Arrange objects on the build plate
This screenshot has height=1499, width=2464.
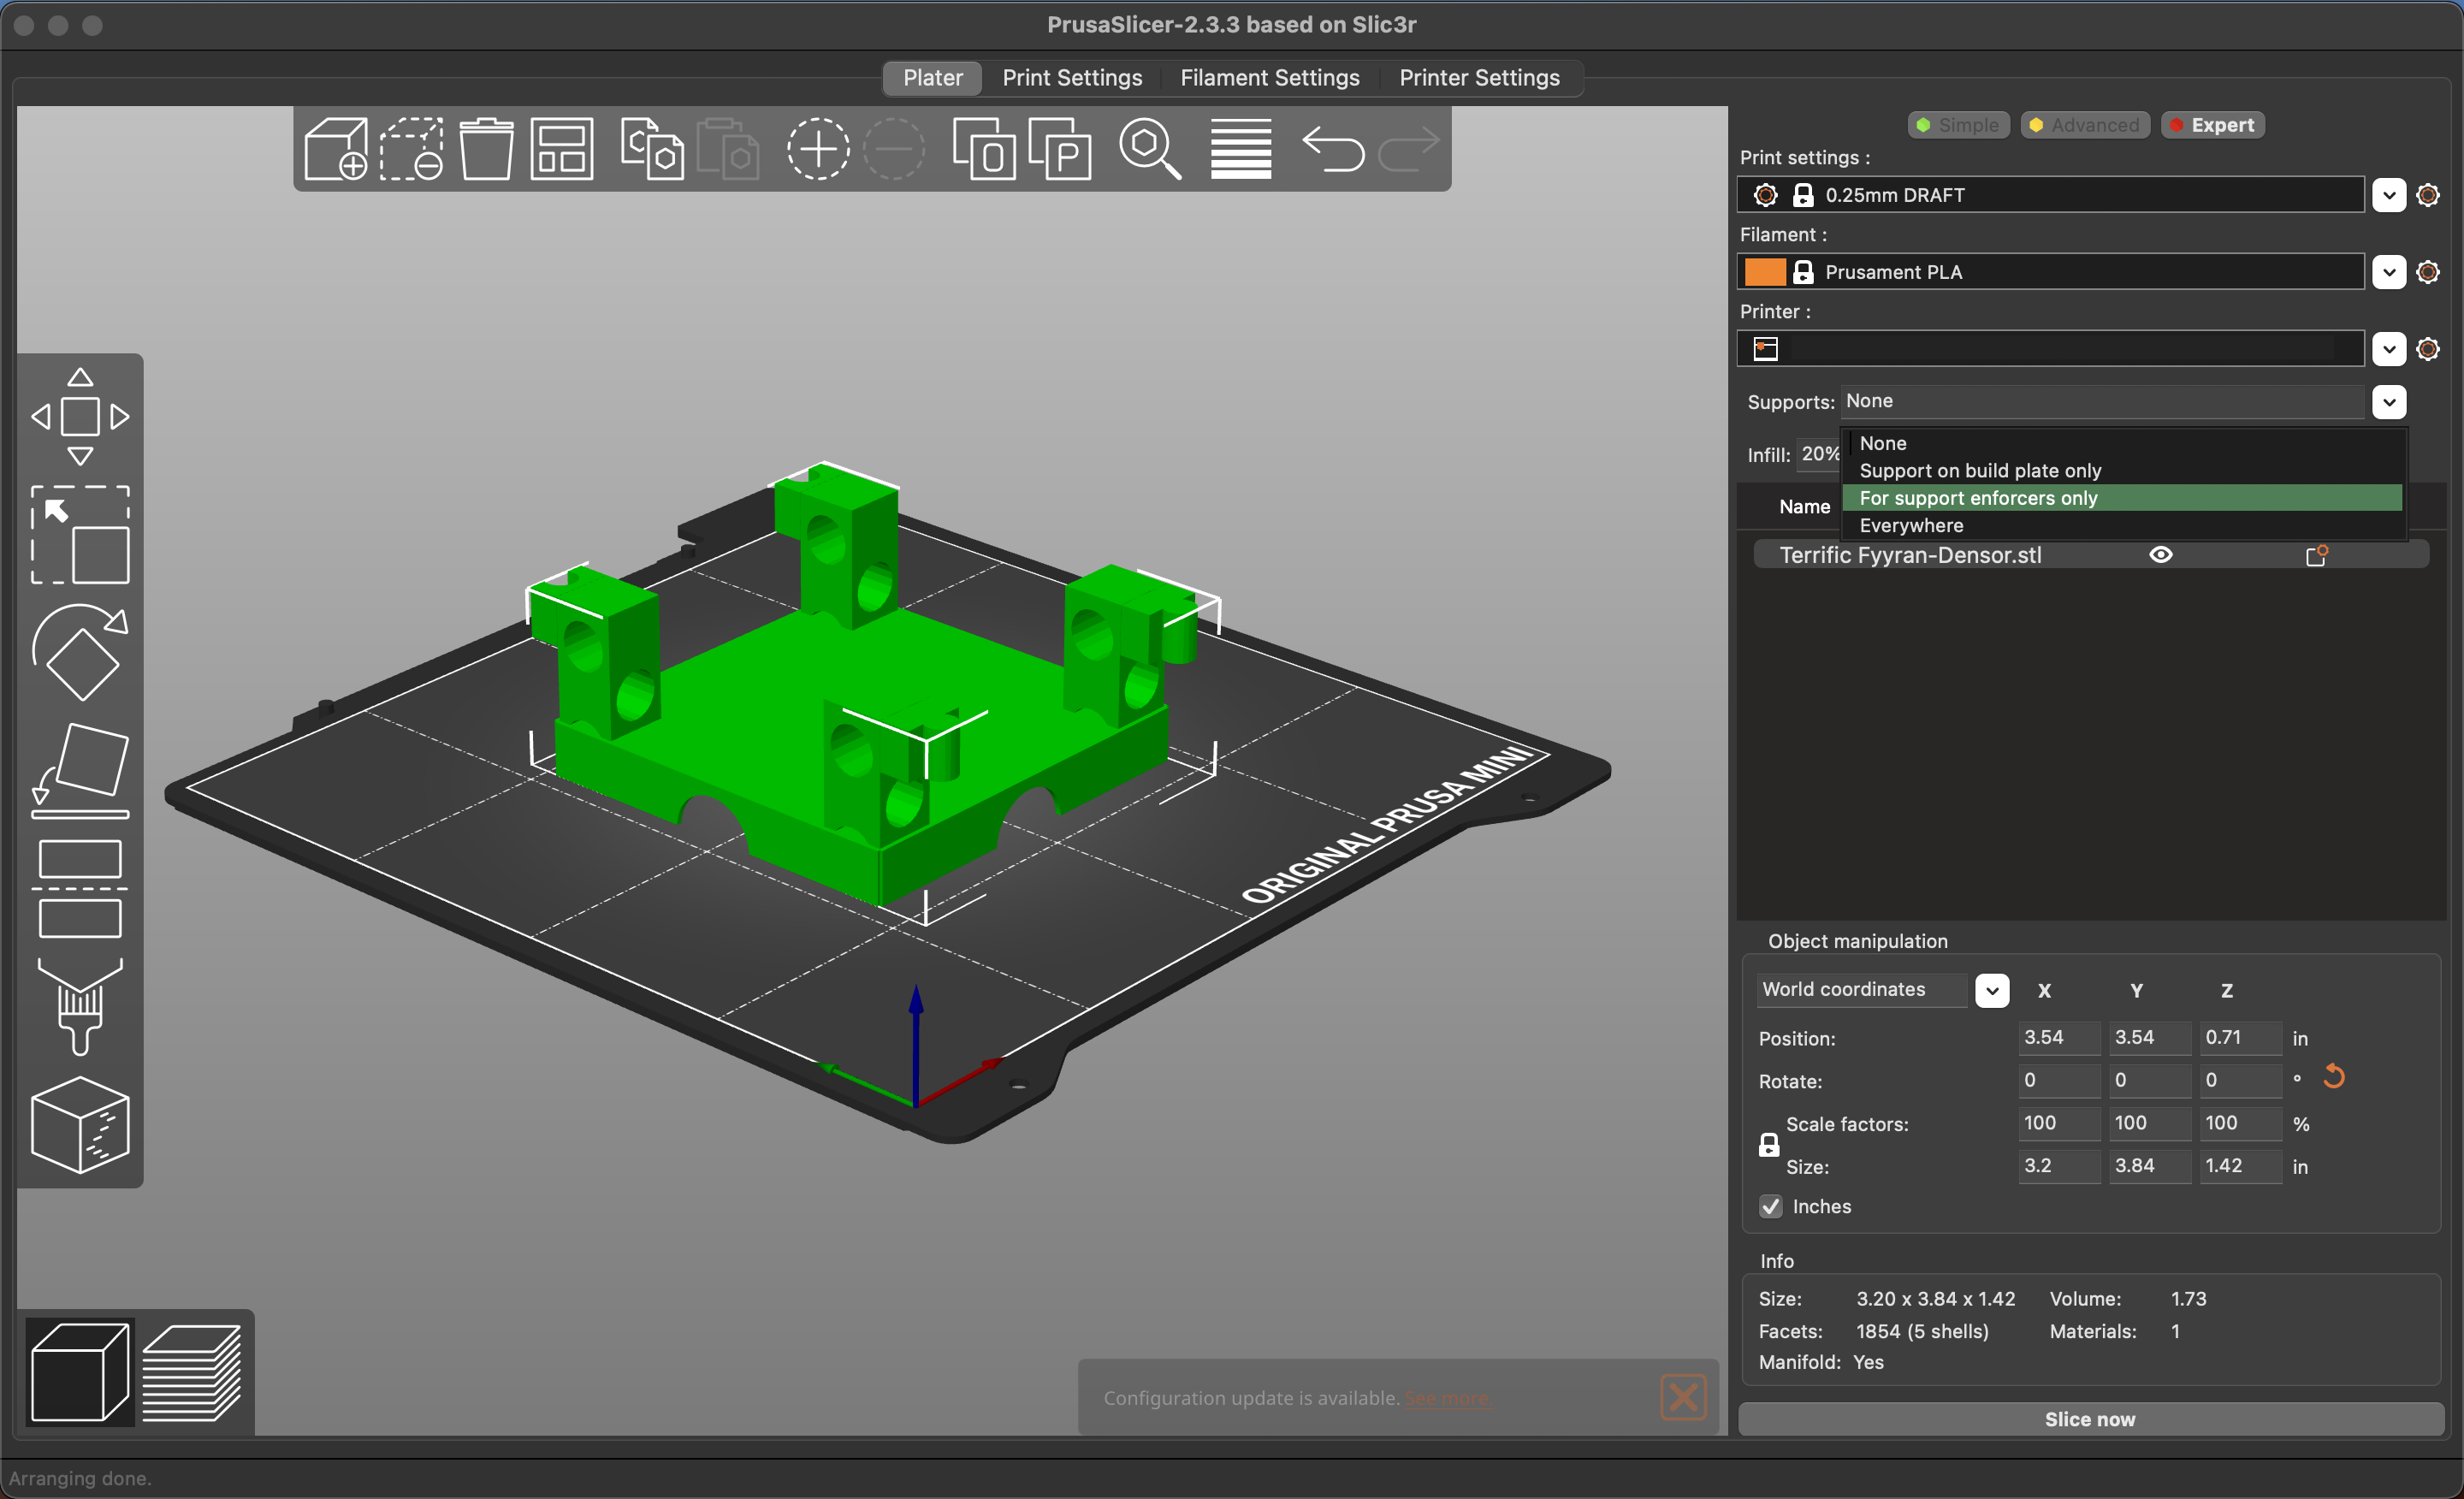point(560,148)
